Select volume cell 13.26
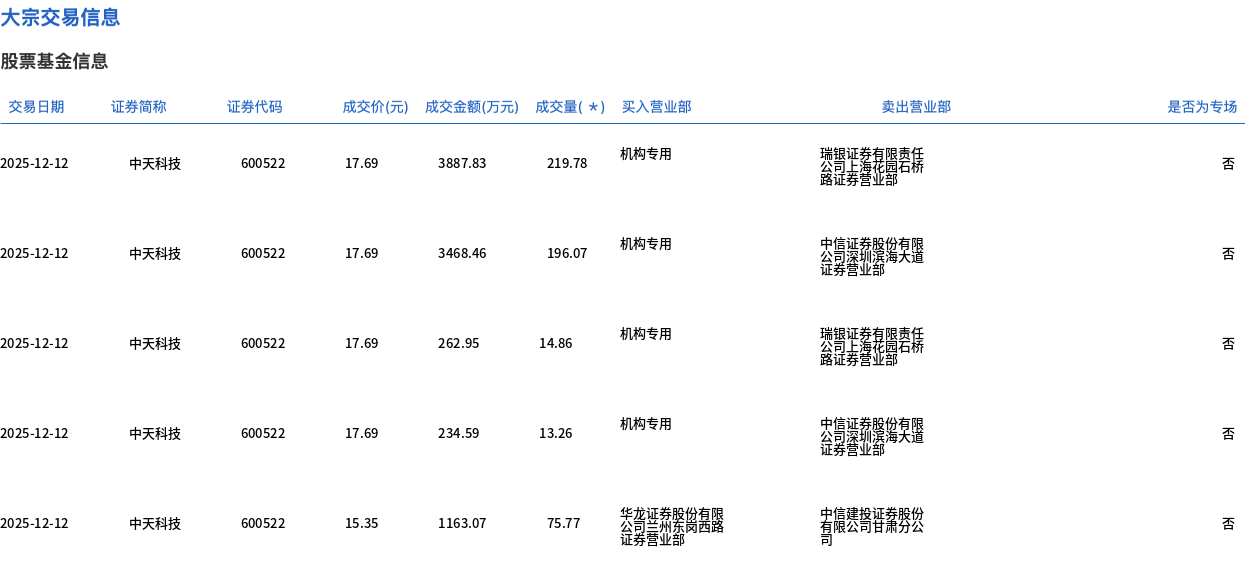The height and width of the screenshot is (574, 1245). [556, 433]
